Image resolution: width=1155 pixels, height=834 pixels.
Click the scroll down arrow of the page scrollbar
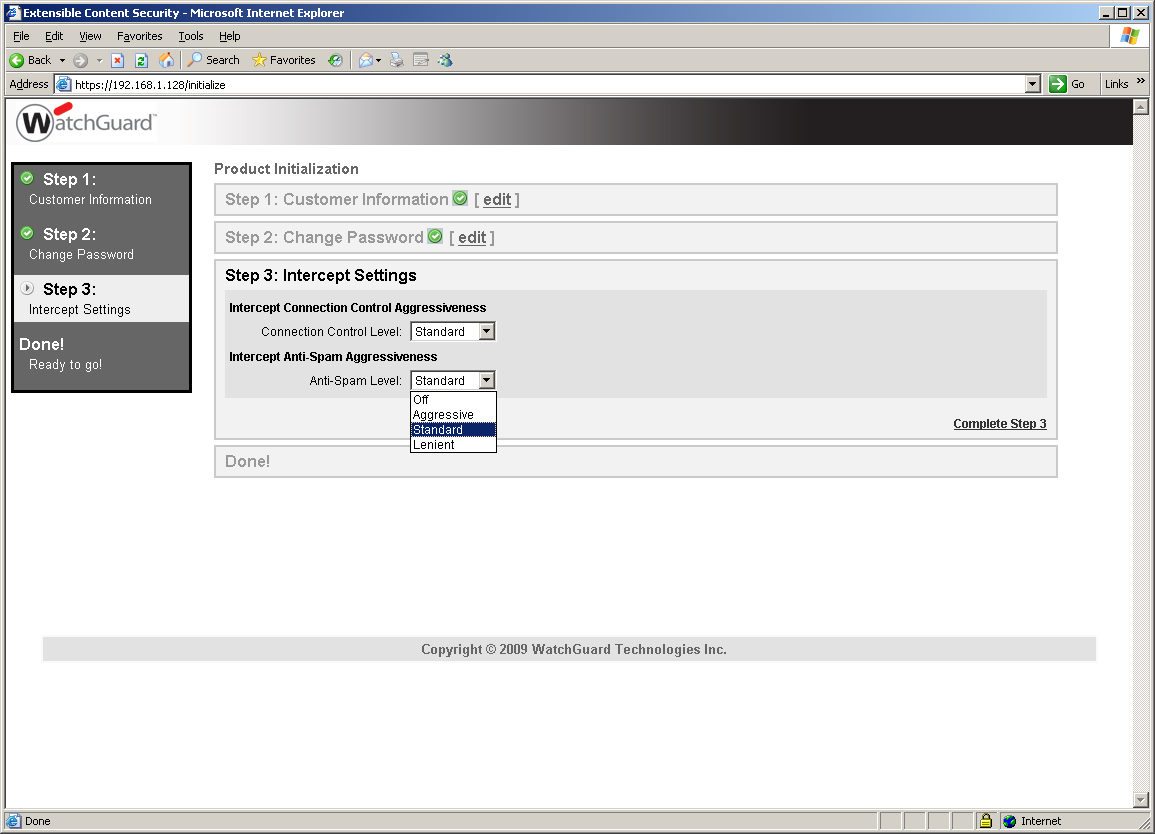(1140, 800)
